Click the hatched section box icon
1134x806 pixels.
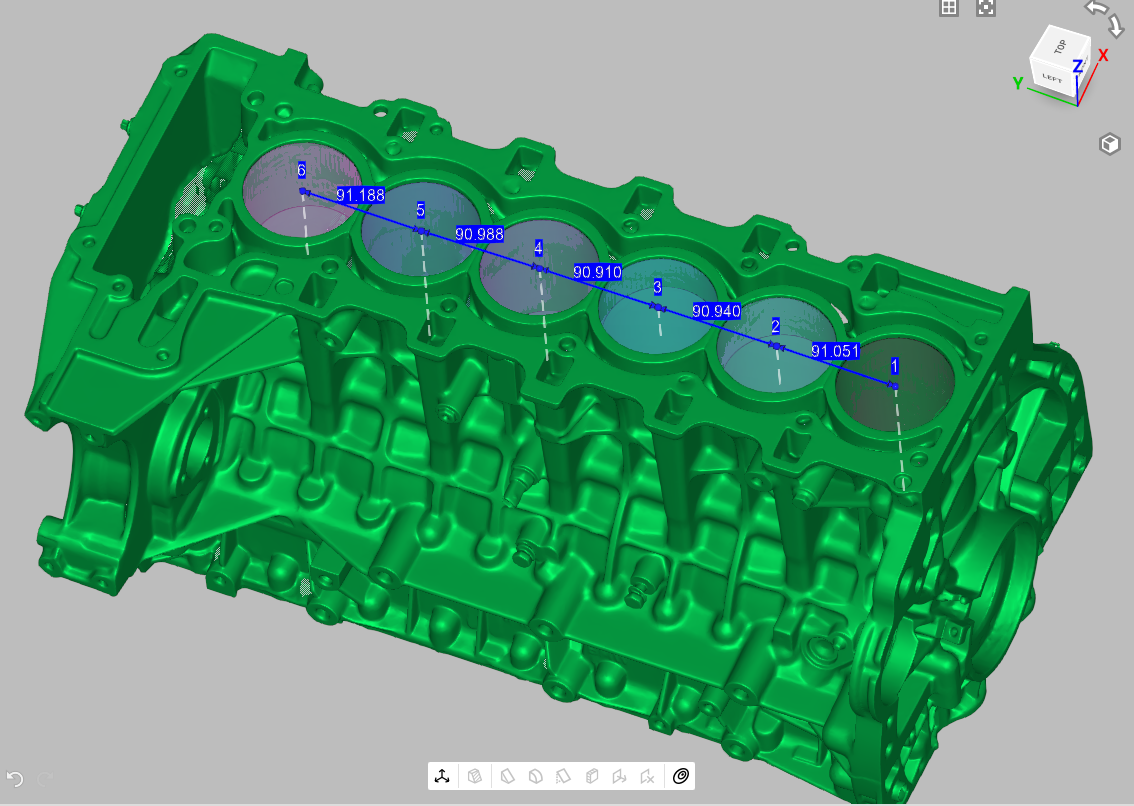(475, 776)
